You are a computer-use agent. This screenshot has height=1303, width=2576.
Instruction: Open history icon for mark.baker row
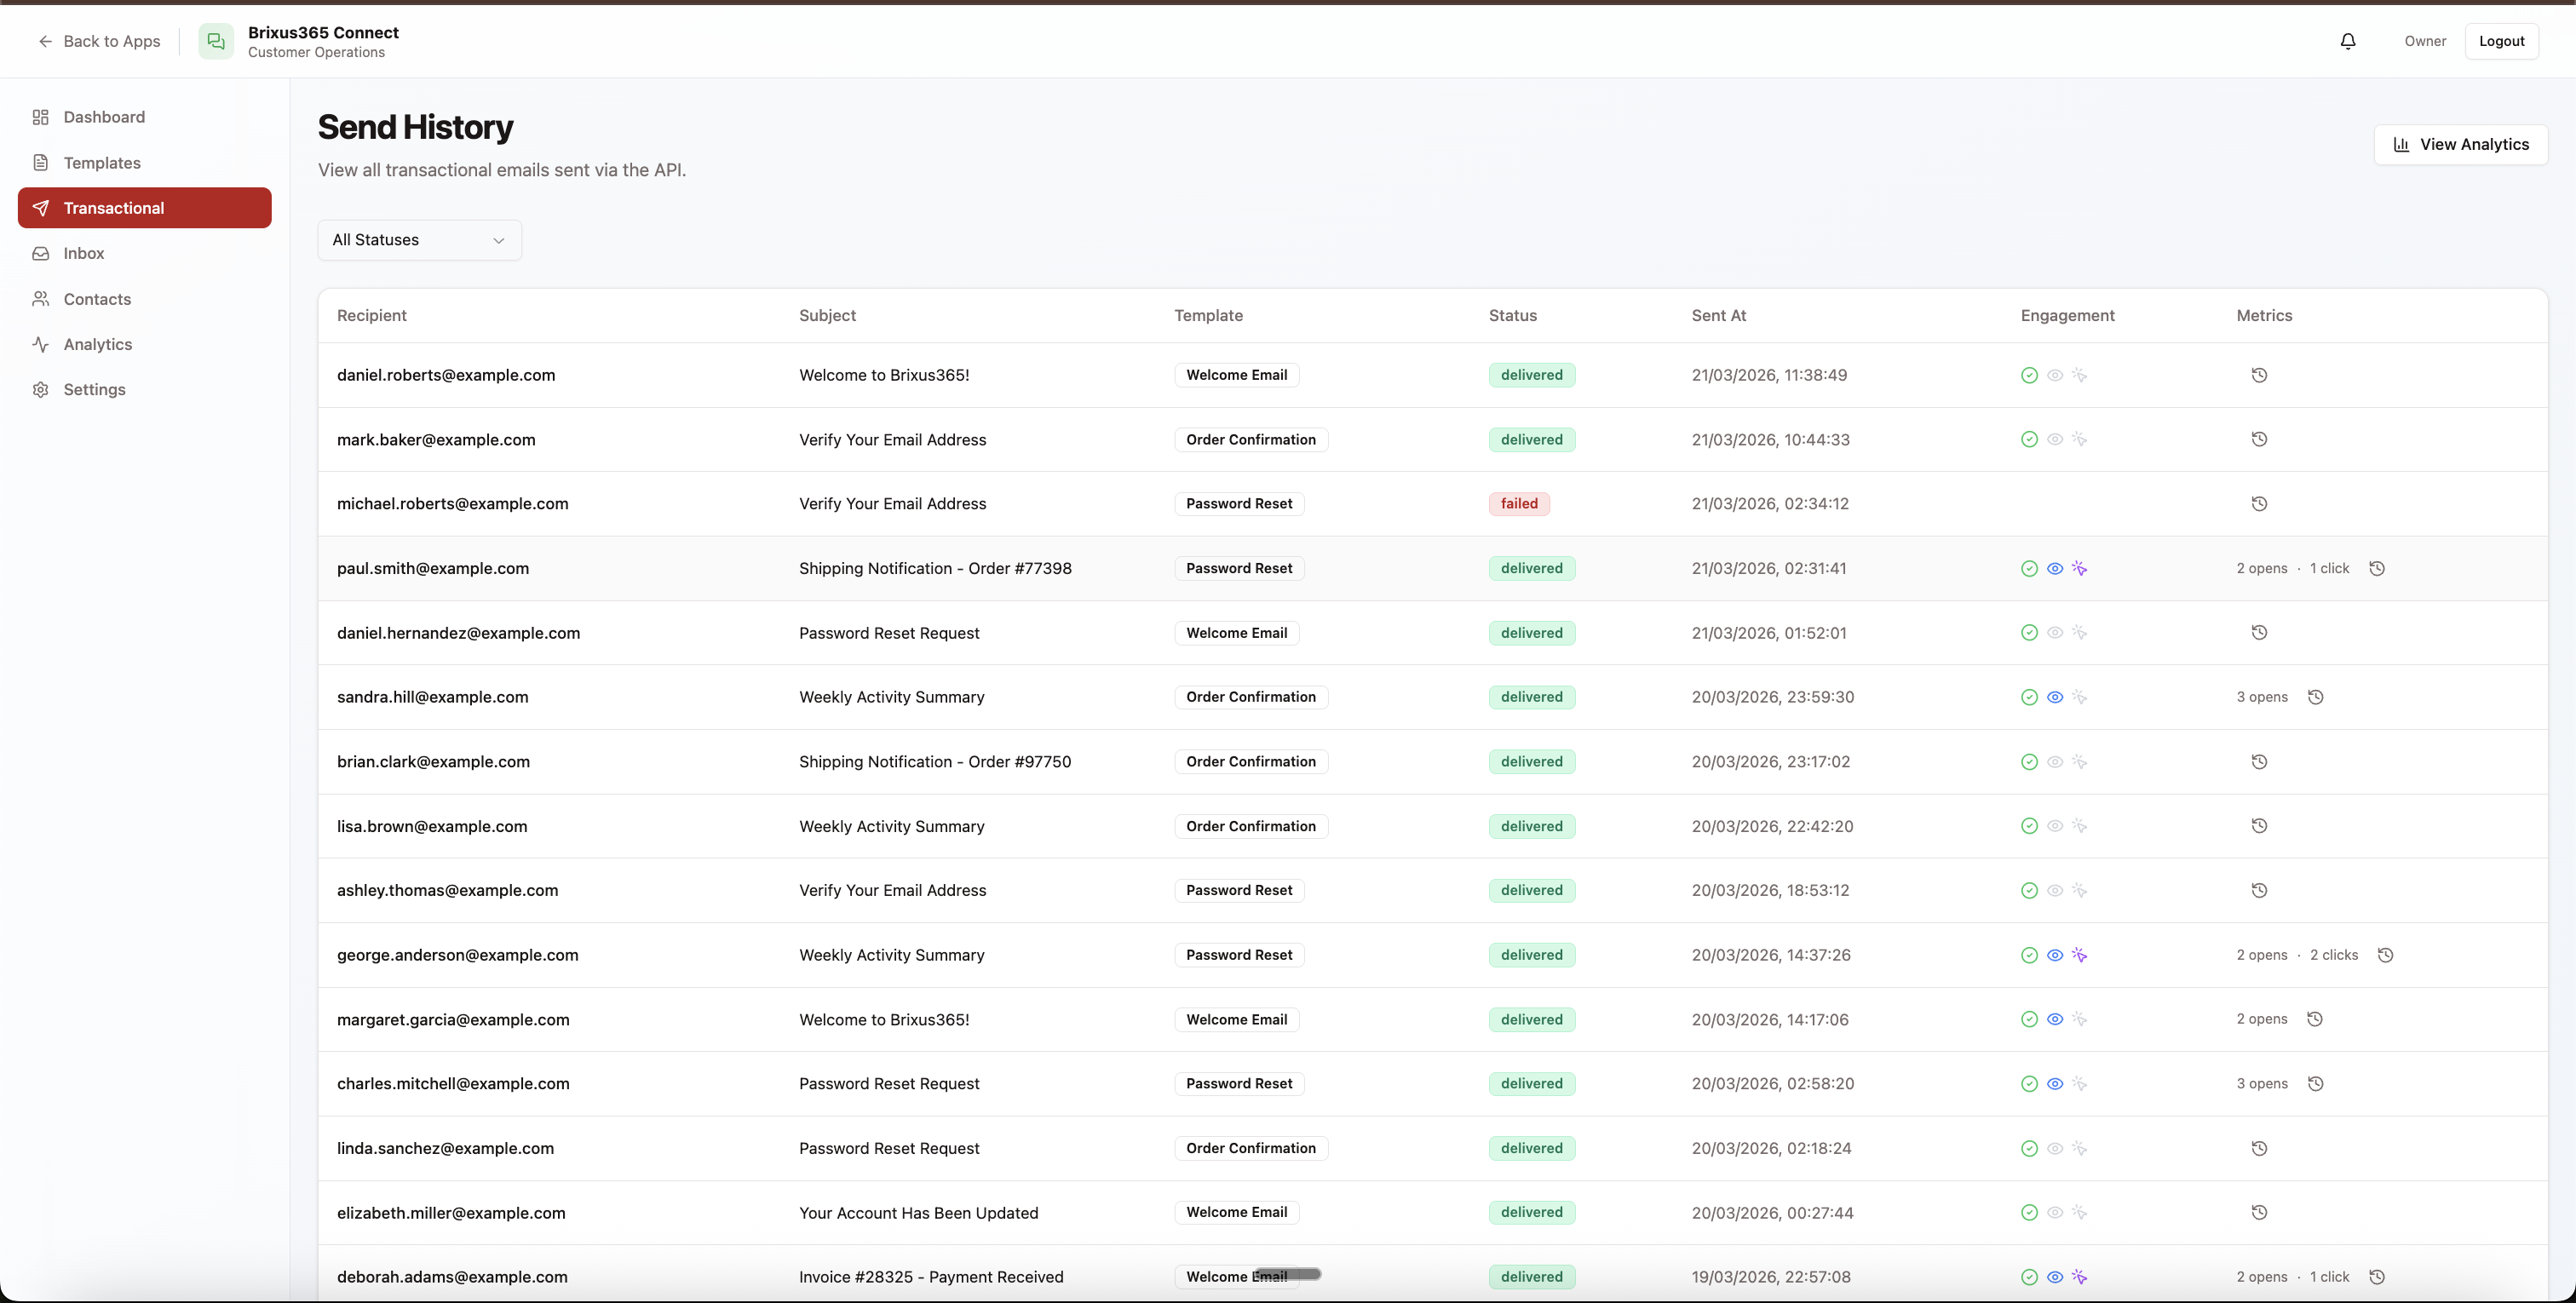2259,439
